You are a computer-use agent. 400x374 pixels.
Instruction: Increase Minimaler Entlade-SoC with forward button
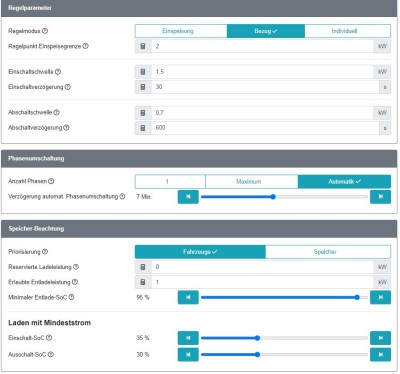pyautogui.click(x=380, y=297)
